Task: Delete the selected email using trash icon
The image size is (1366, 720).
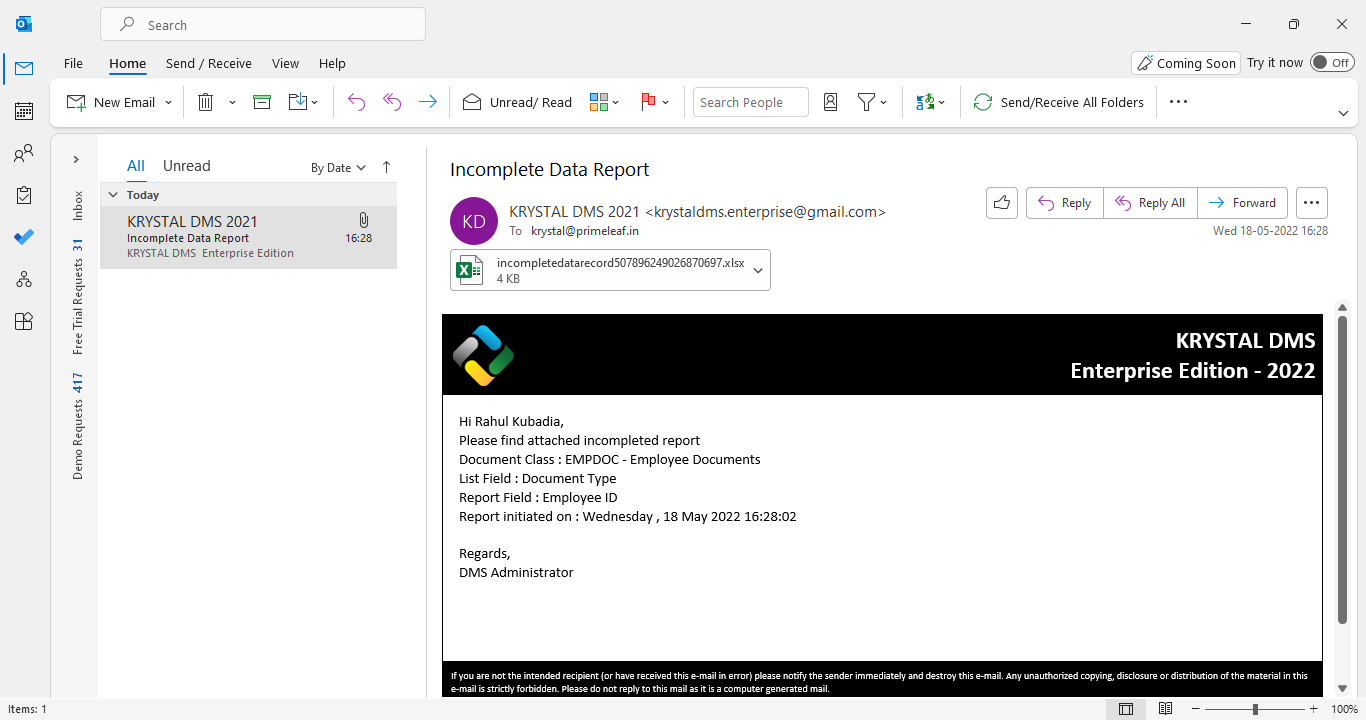Action: (204, 101)
